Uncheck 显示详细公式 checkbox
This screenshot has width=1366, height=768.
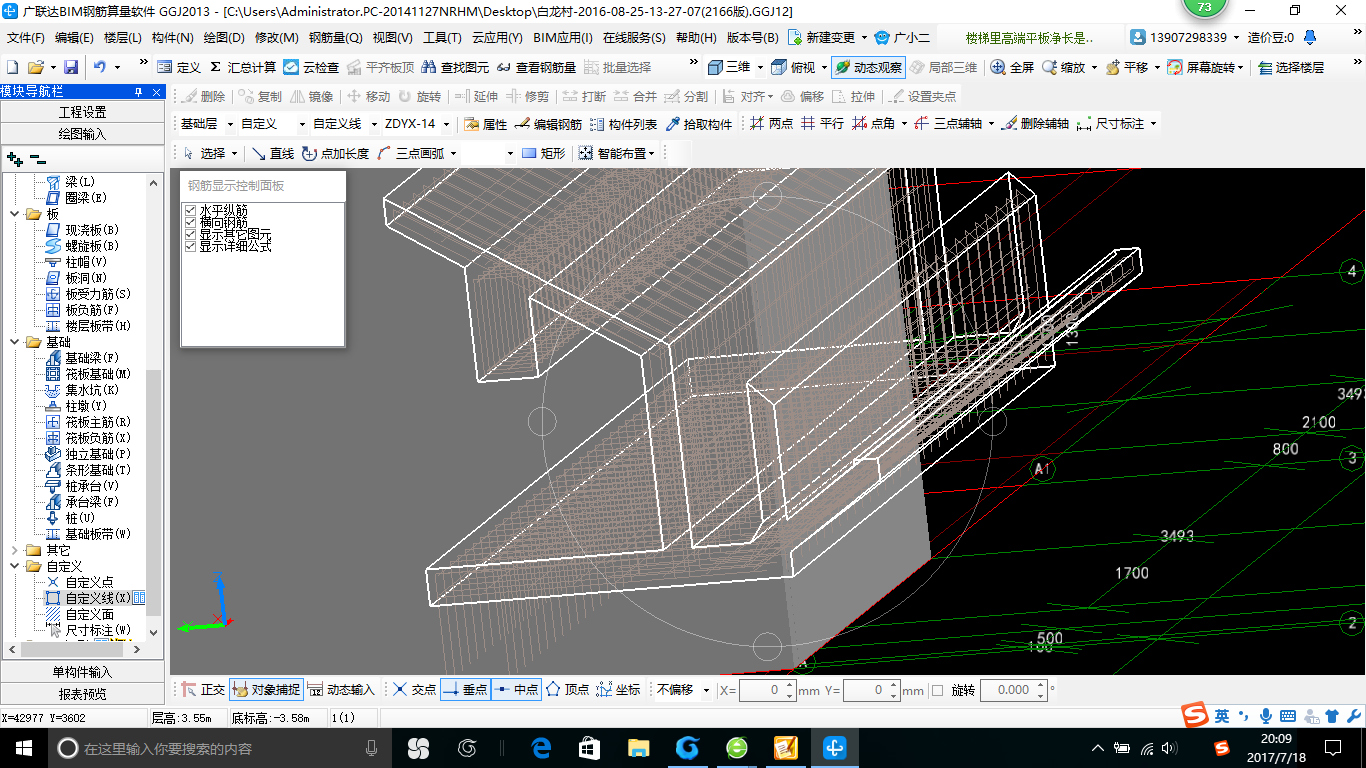pyautogui.click(x=190, y=245)
